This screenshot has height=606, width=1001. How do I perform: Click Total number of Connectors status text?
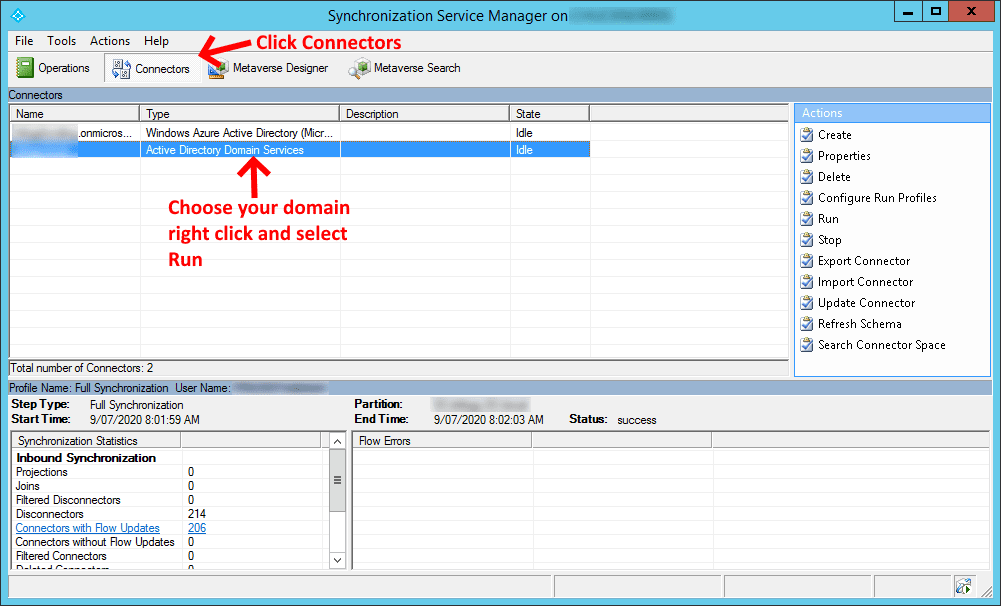tap(82, 368)
